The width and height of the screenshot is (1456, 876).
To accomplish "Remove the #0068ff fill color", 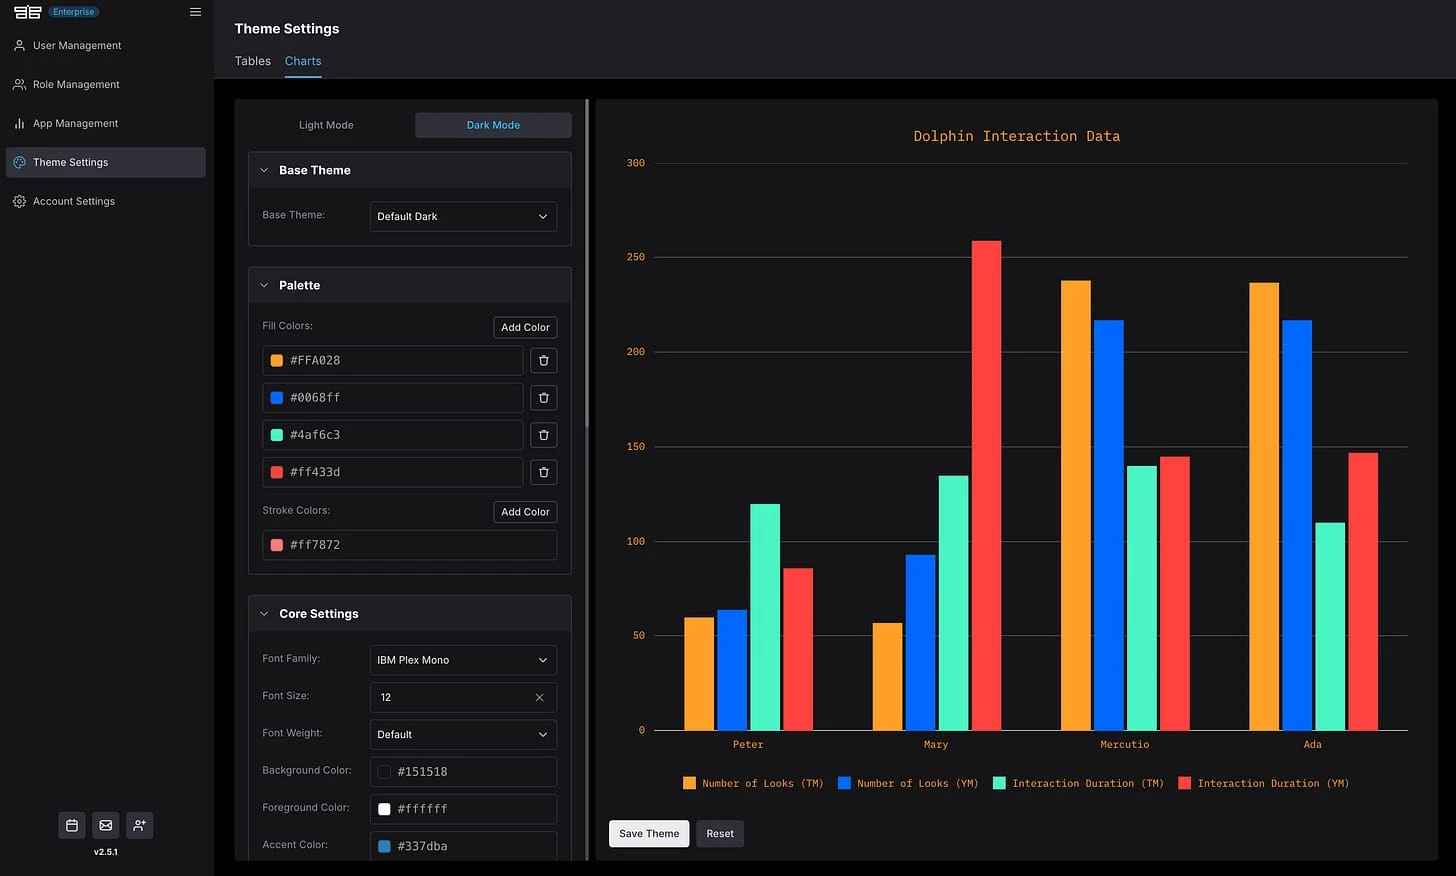I will point(543,398).
